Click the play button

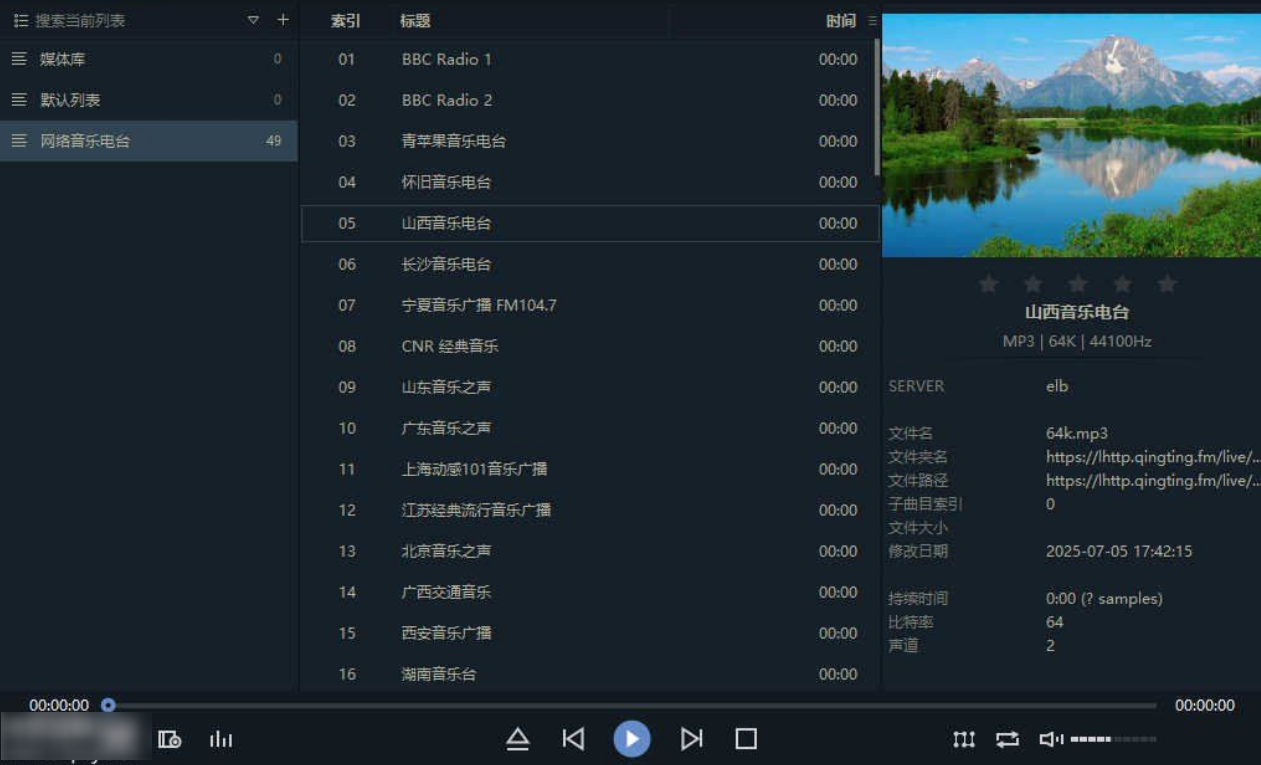[631, 739]
